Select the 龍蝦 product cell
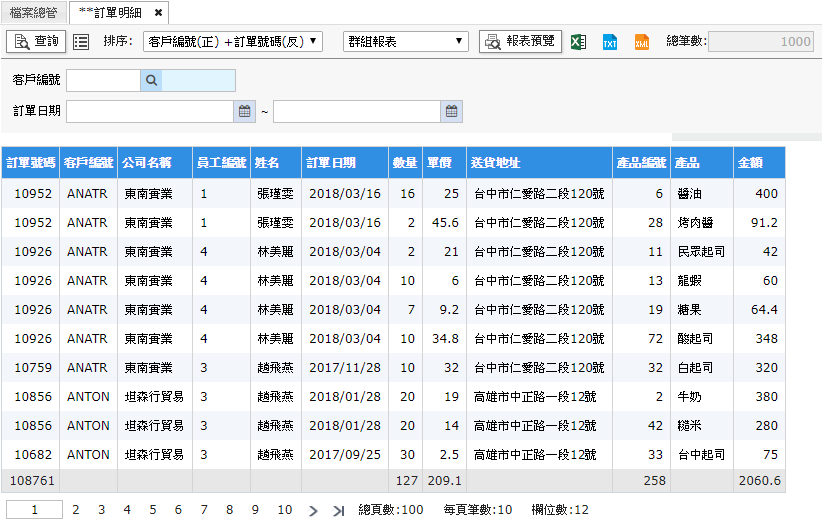822x530 pixels. pos(702,281)
